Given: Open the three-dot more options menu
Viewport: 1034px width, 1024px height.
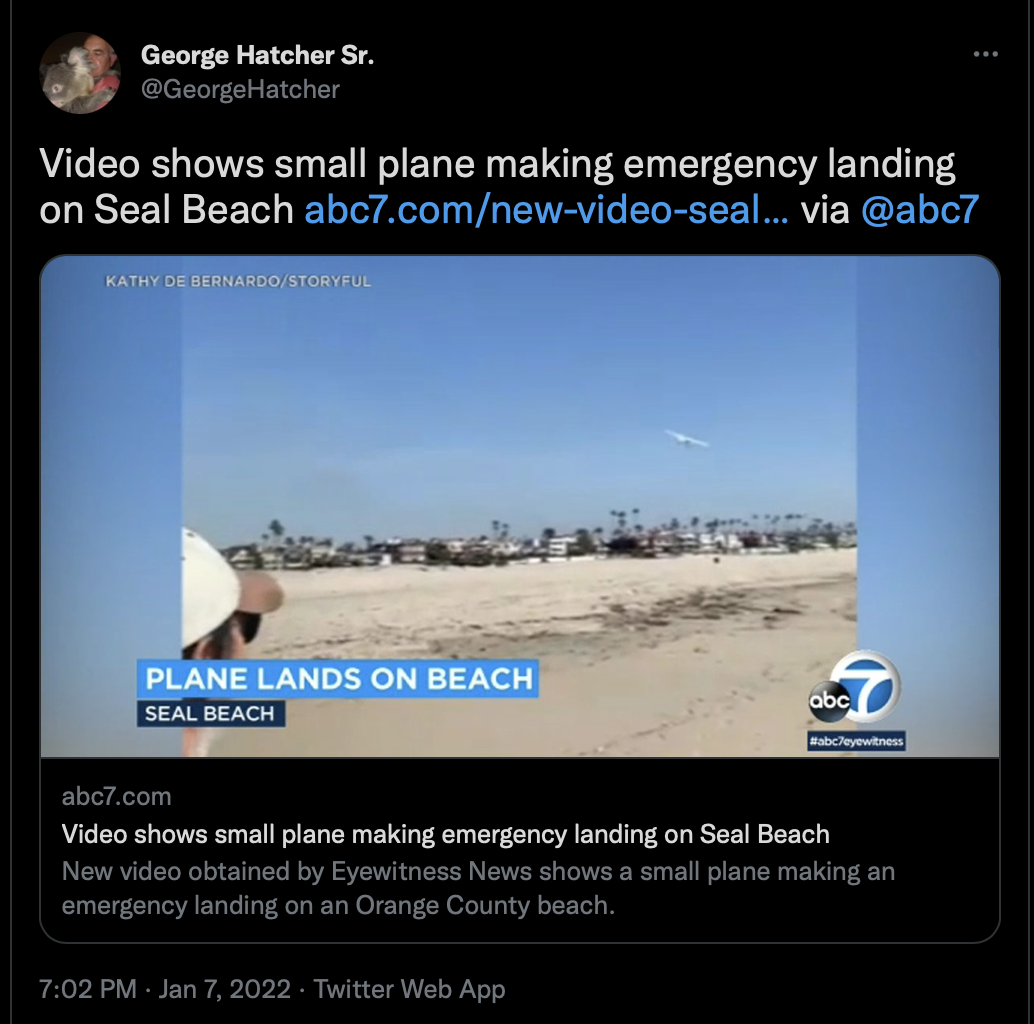Looking at the screenshot, I should [985, 54].
